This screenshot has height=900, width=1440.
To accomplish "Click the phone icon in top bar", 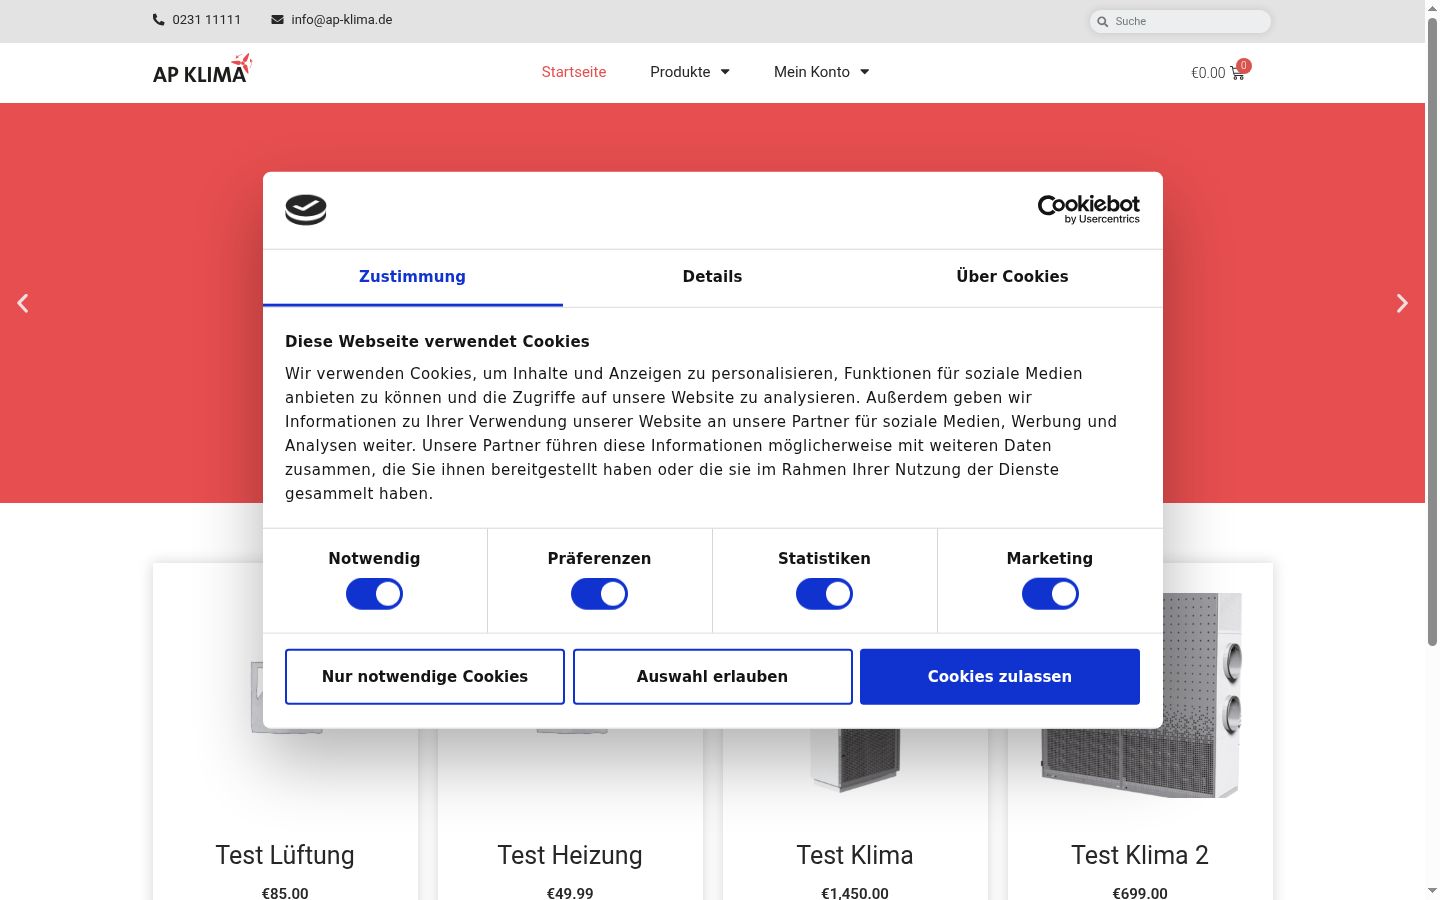I will pos(158,20).
